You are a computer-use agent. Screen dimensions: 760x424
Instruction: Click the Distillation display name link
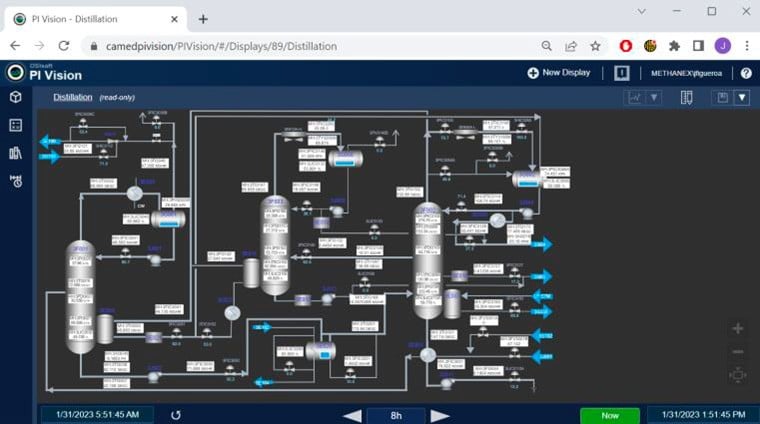click(73, 97)
